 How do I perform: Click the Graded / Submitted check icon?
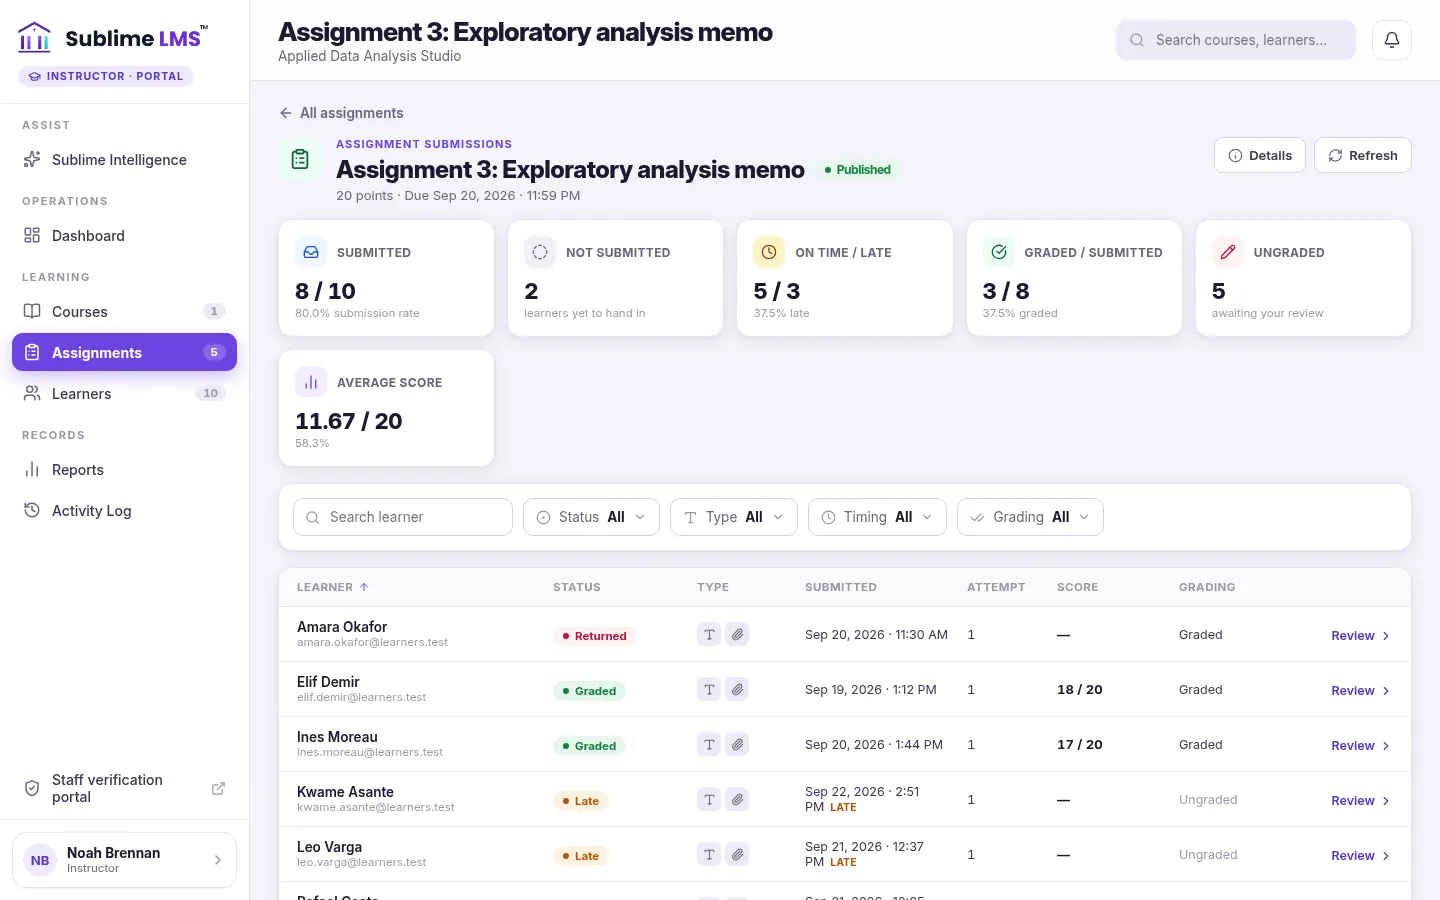coord(999,252)
